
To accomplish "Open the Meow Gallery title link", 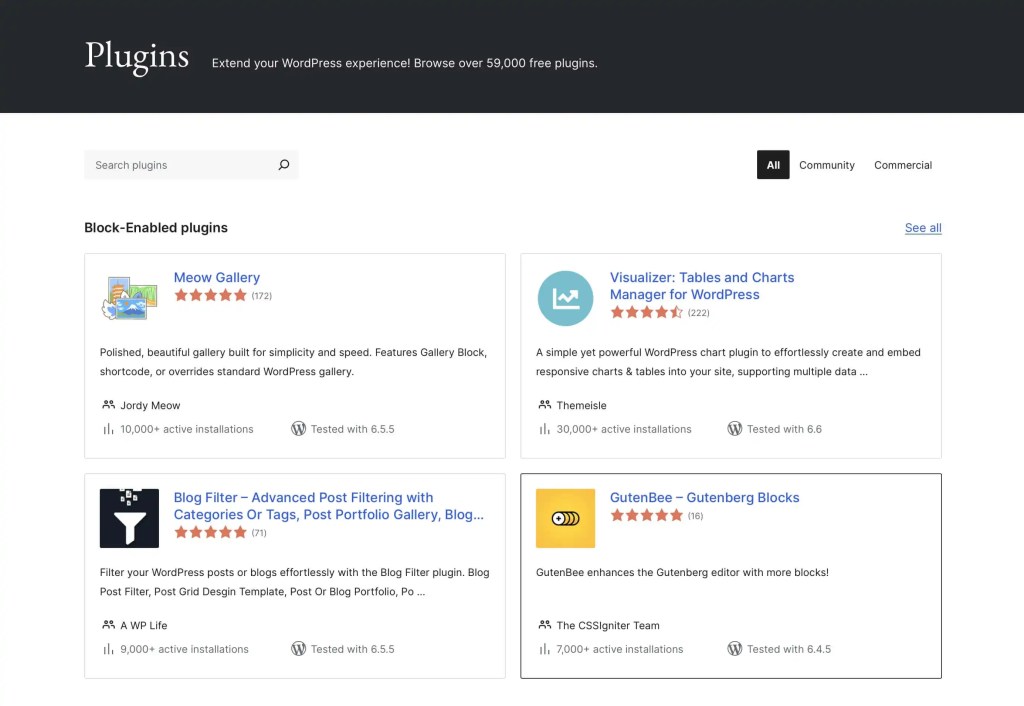I will 216,278.
